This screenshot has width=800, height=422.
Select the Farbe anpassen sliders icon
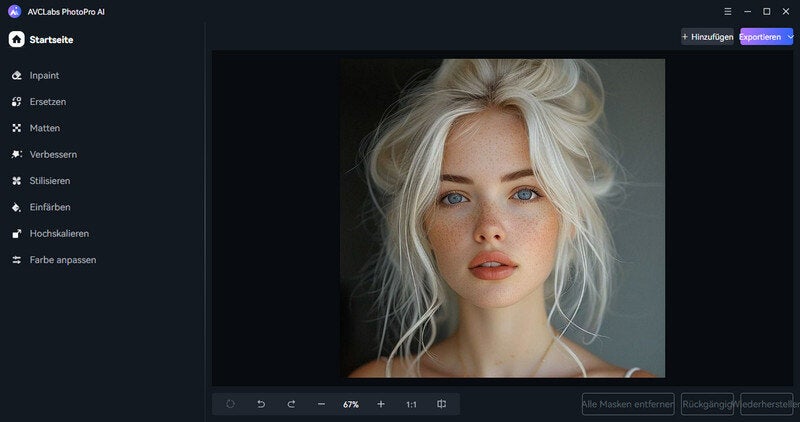coord(17,260)
